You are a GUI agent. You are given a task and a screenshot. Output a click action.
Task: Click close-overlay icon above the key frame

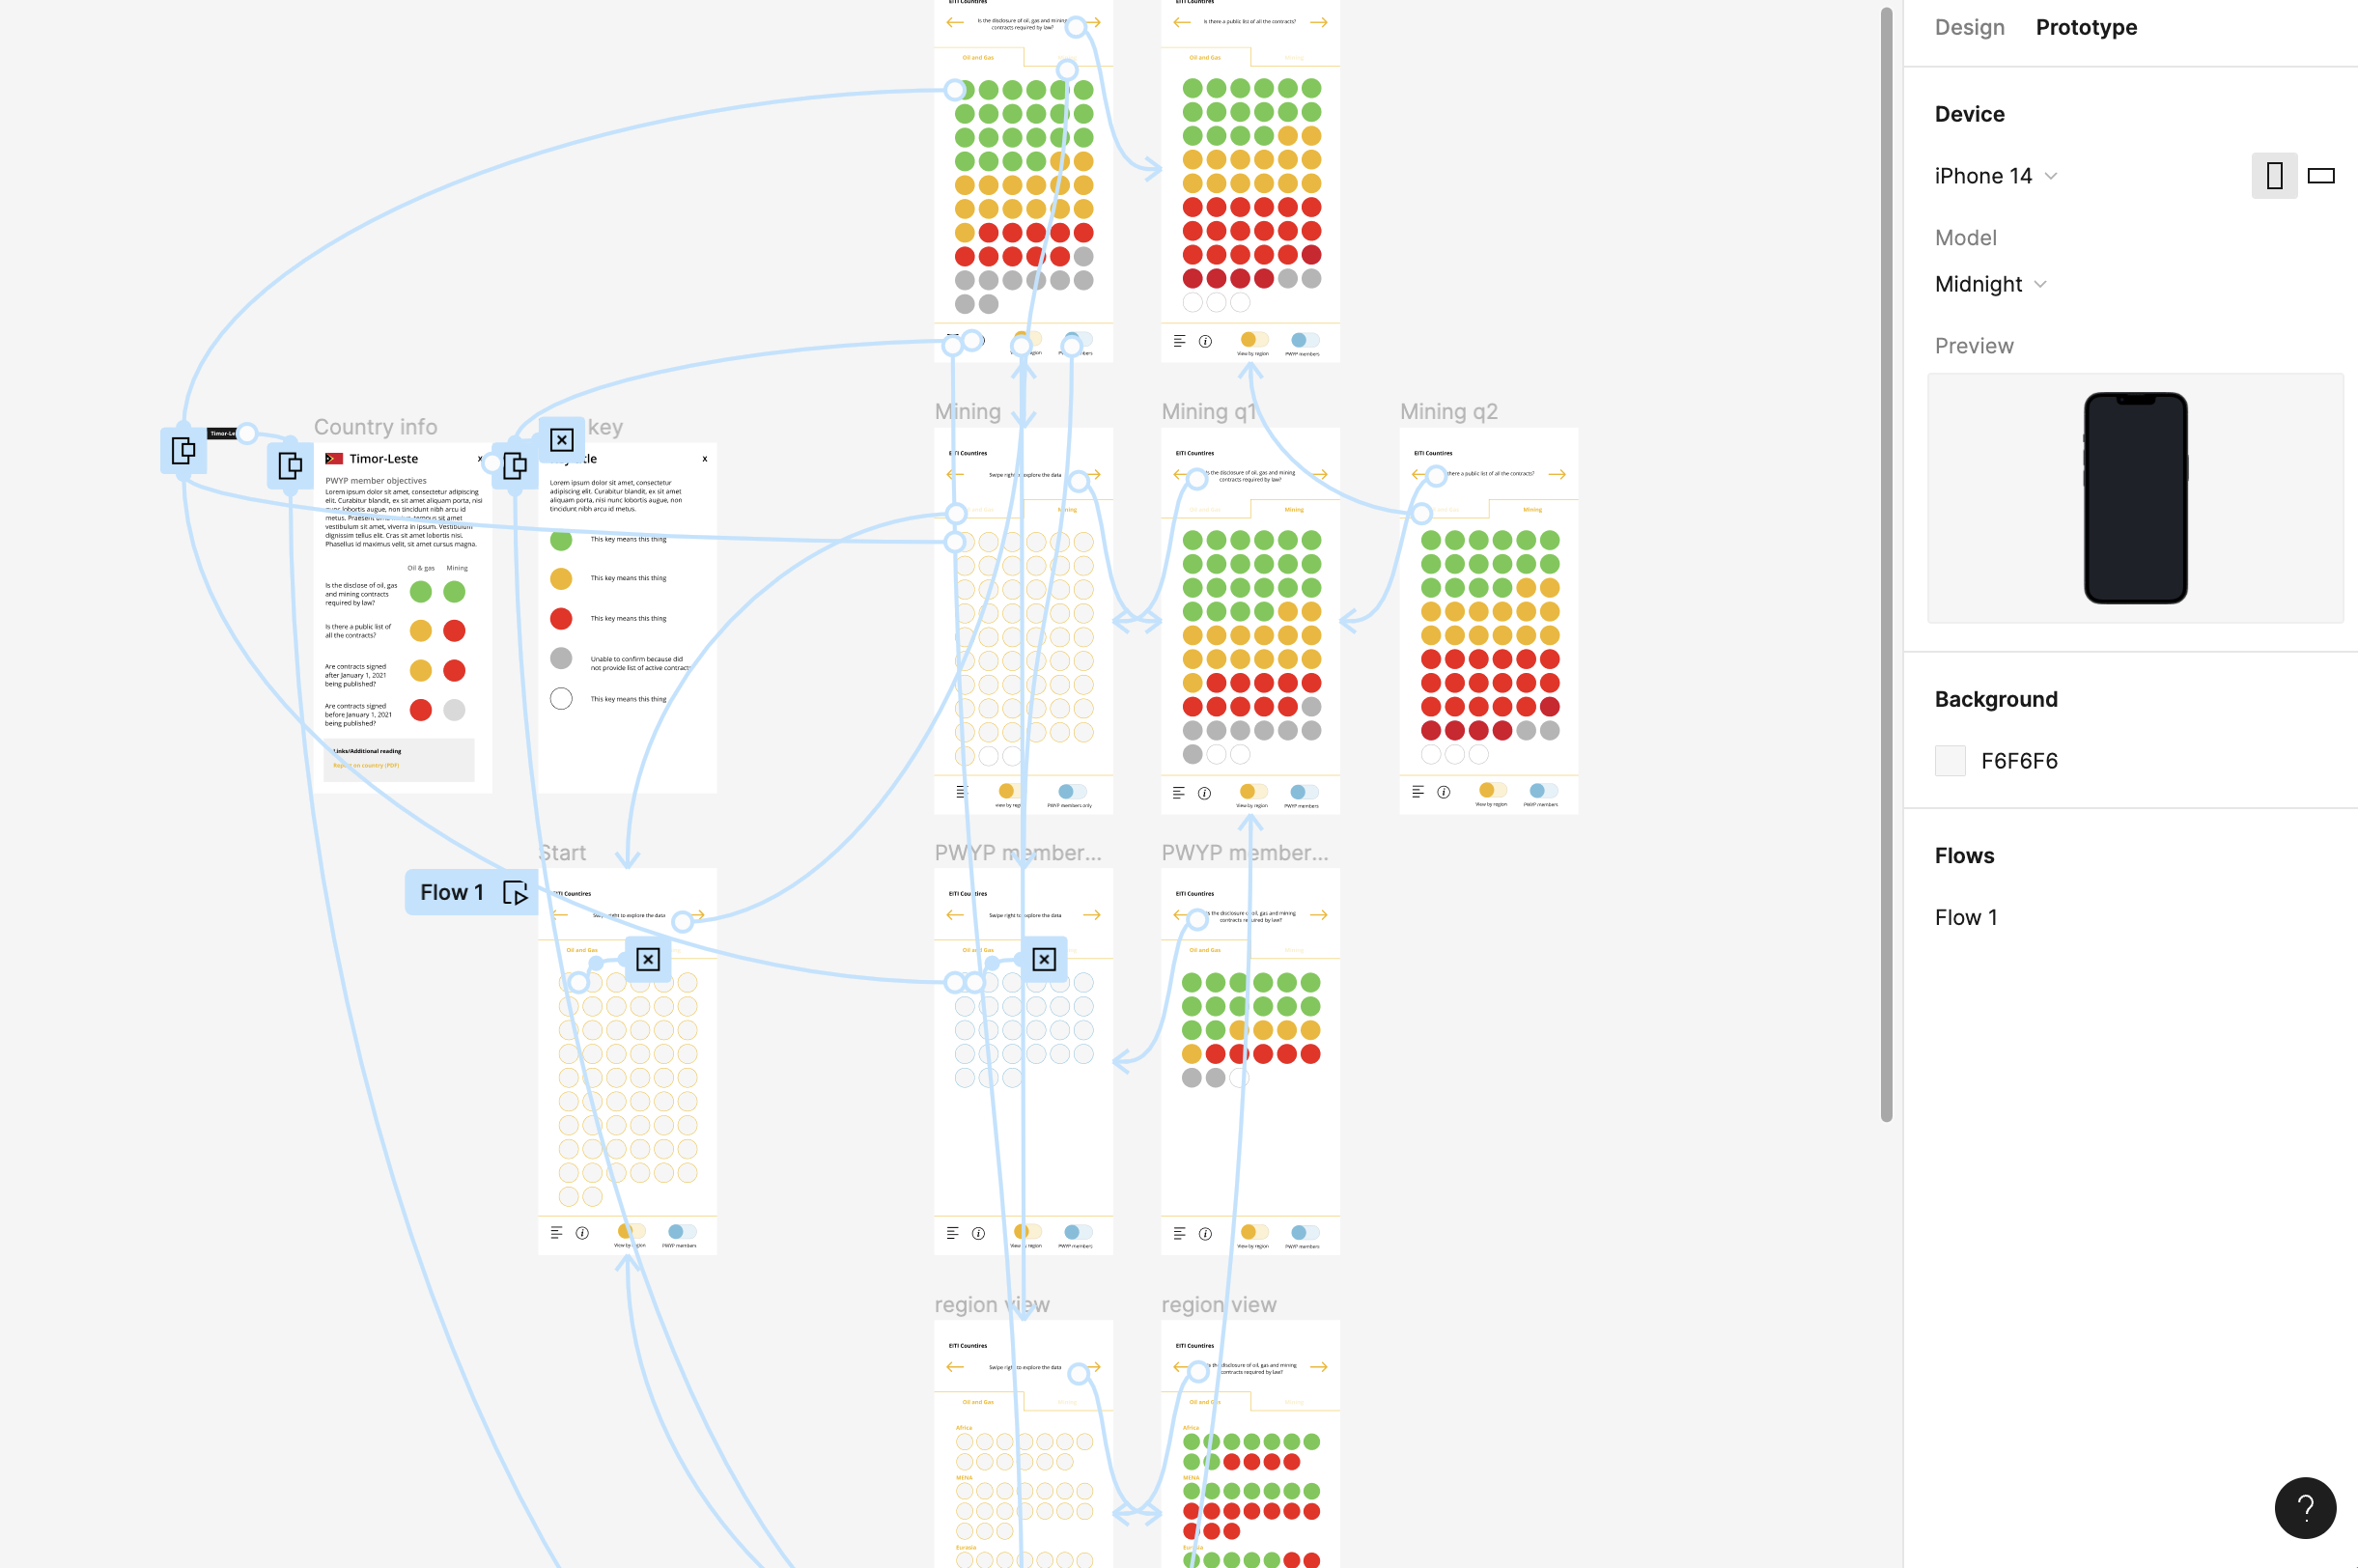(562, 440)
